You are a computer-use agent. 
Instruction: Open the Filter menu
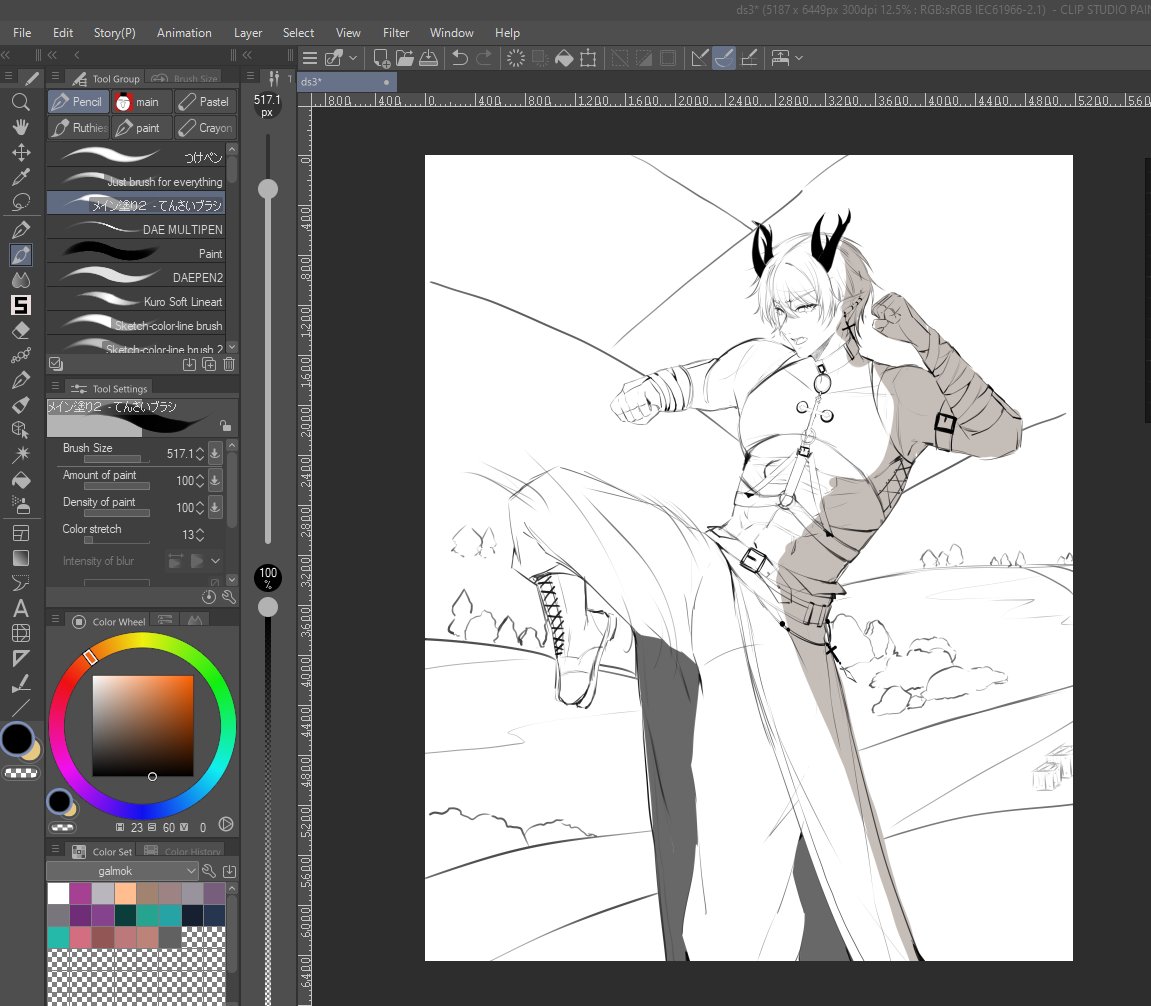tap(396, 33)
